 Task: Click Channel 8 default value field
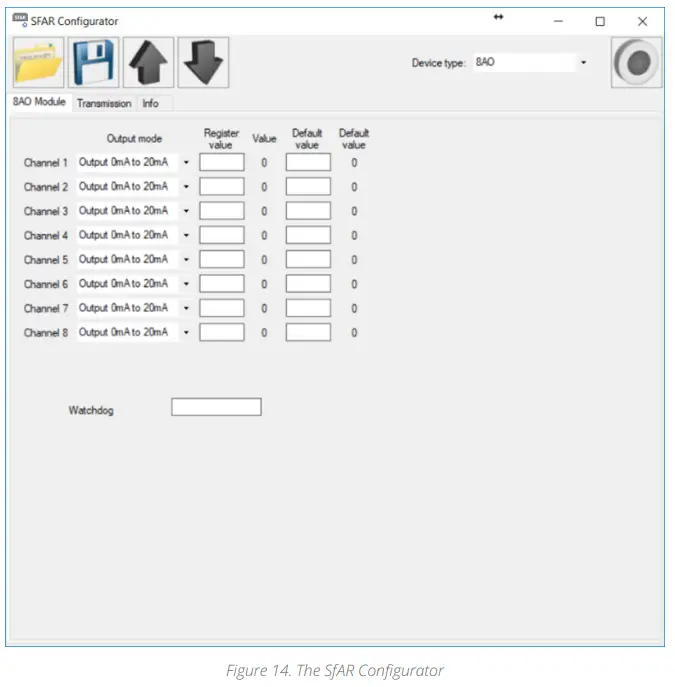coord(308,333)
